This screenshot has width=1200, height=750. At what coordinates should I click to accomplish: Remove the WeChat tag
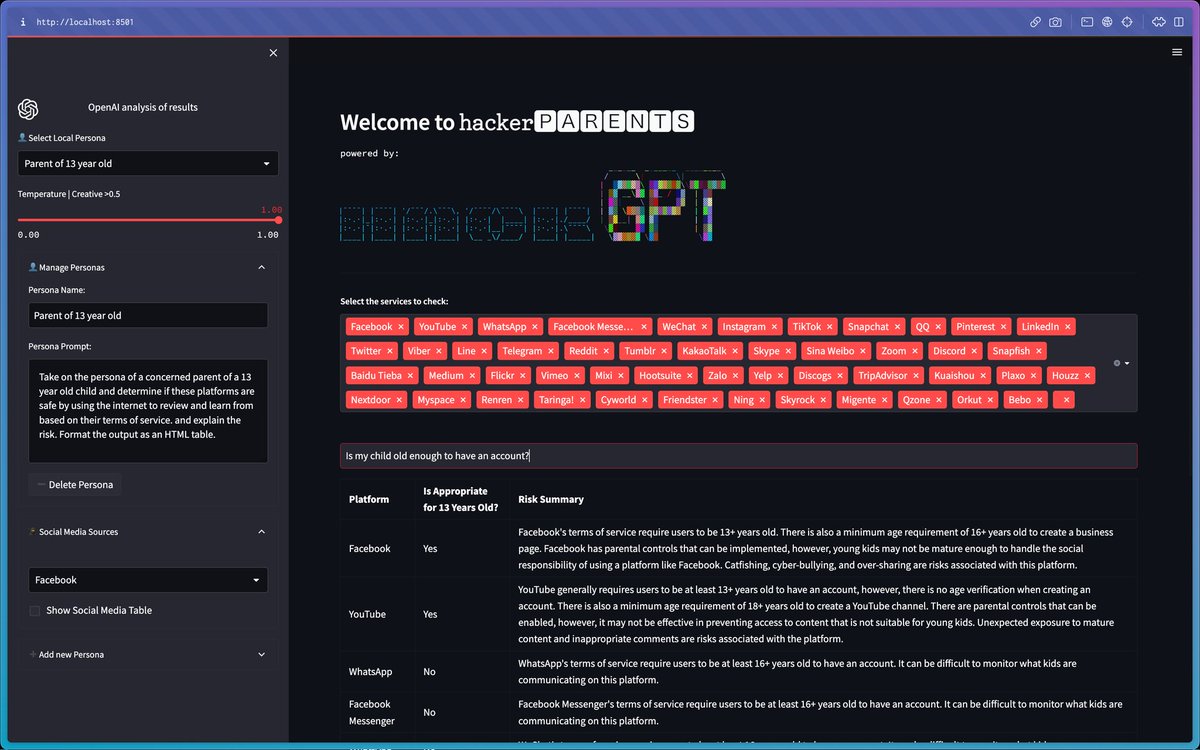pos(704,327)
